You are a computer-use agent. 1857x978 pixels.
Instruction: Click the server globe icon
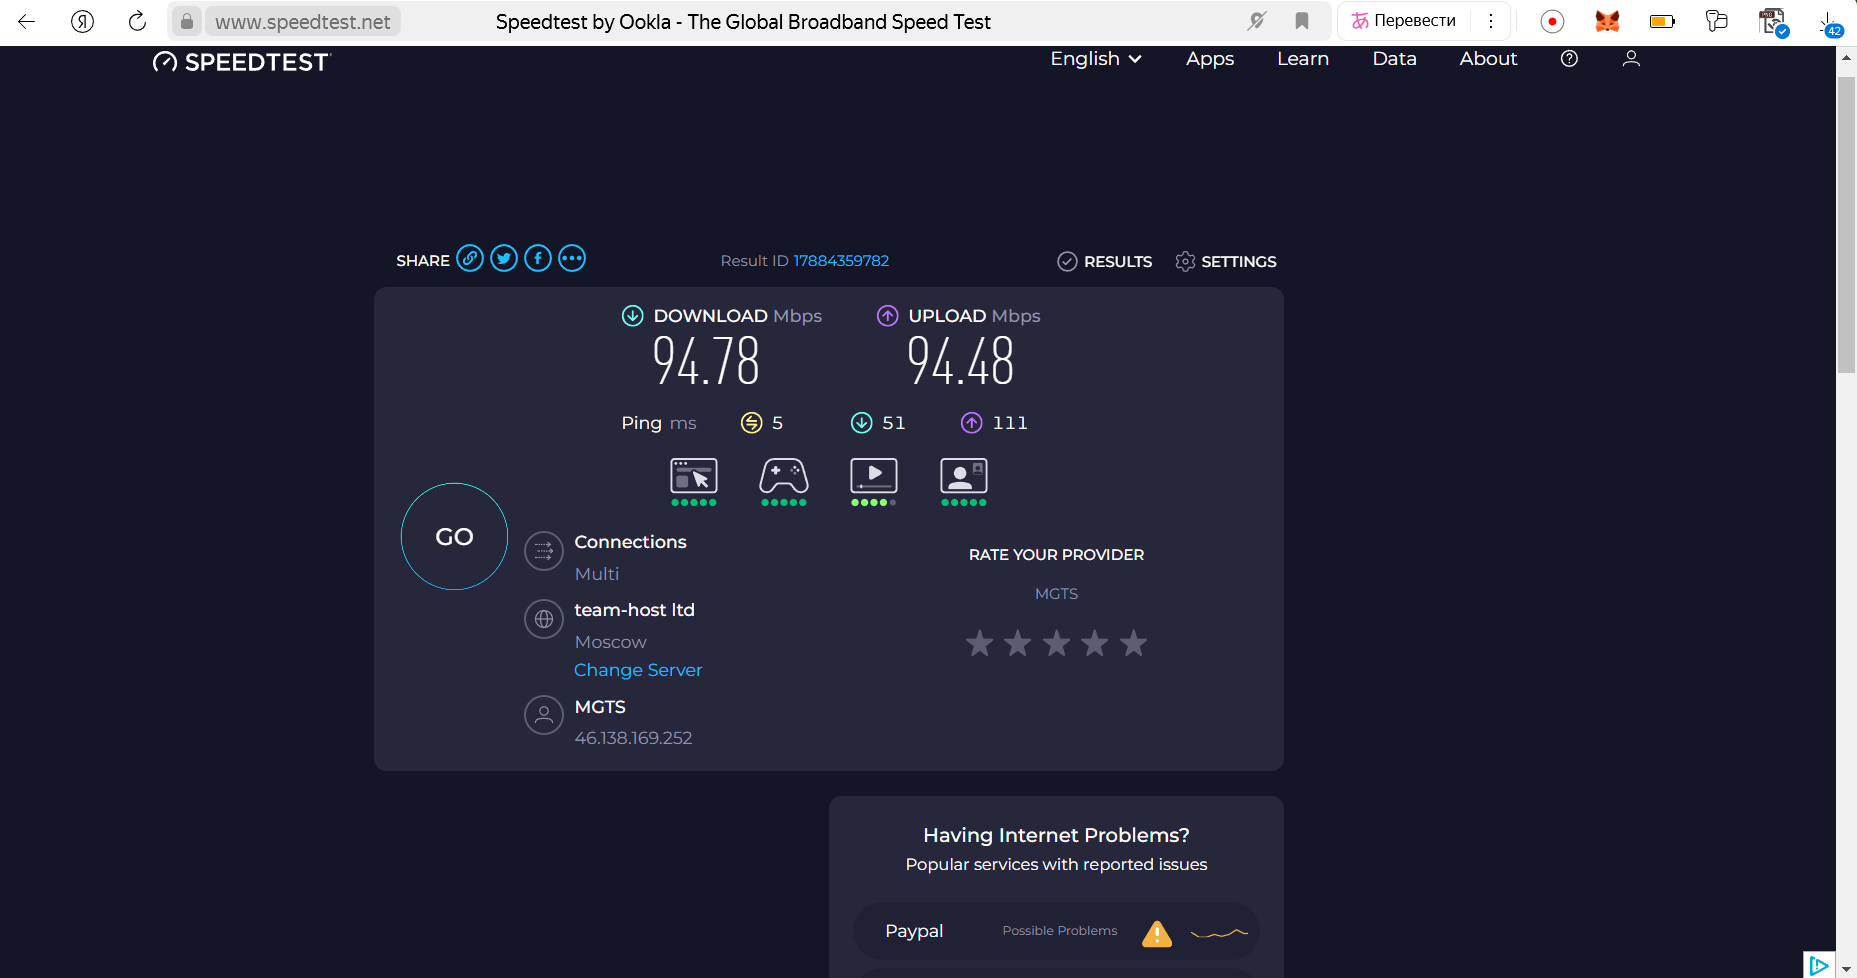click(x=544, y=619)
